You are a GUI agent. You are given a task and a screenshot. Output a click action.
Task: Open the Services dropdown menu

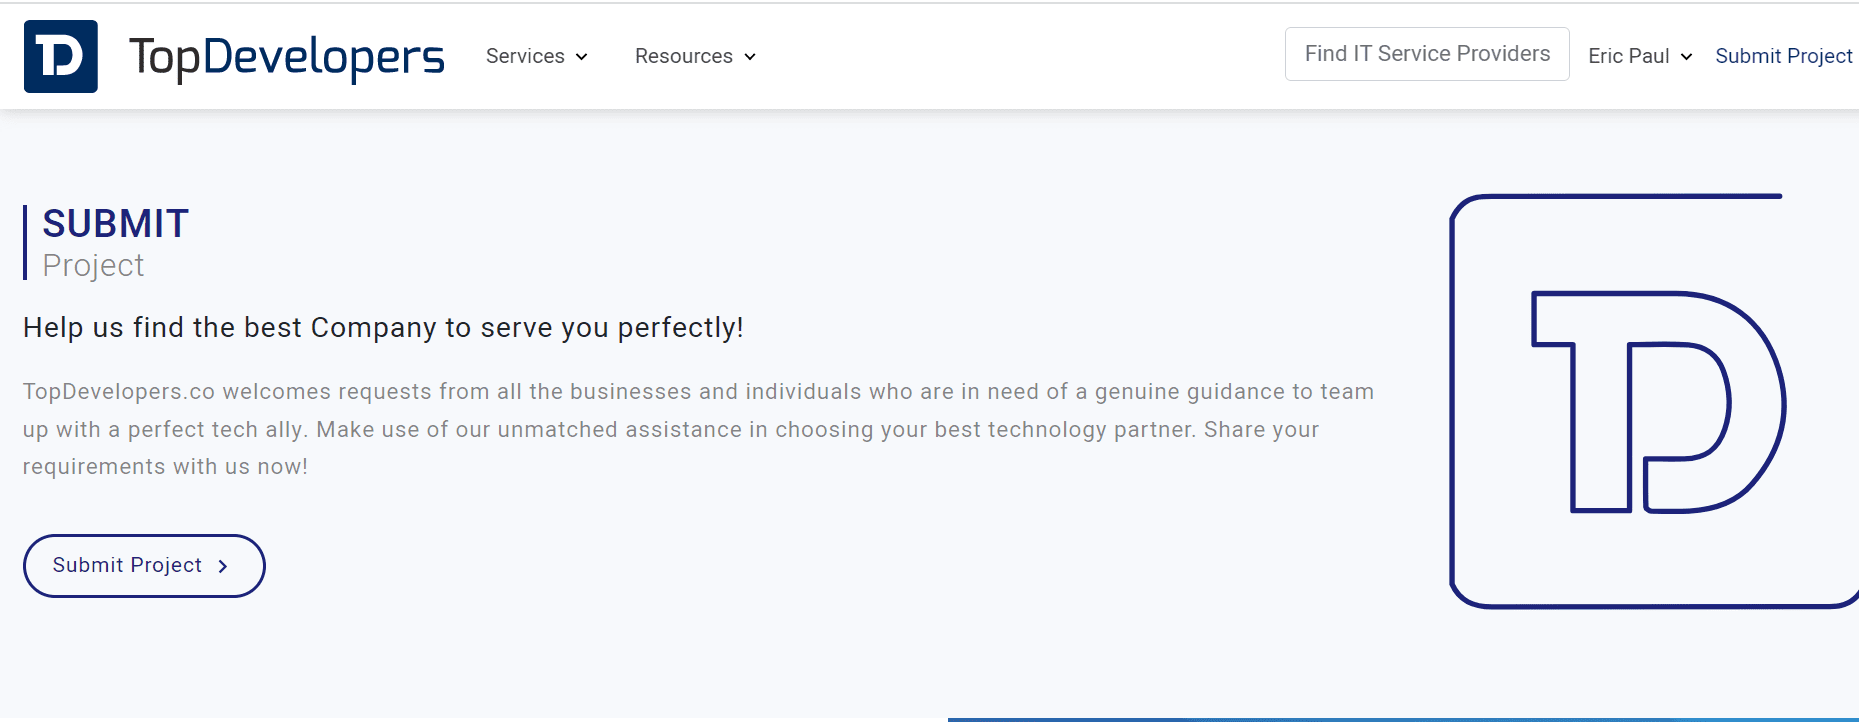527,56
